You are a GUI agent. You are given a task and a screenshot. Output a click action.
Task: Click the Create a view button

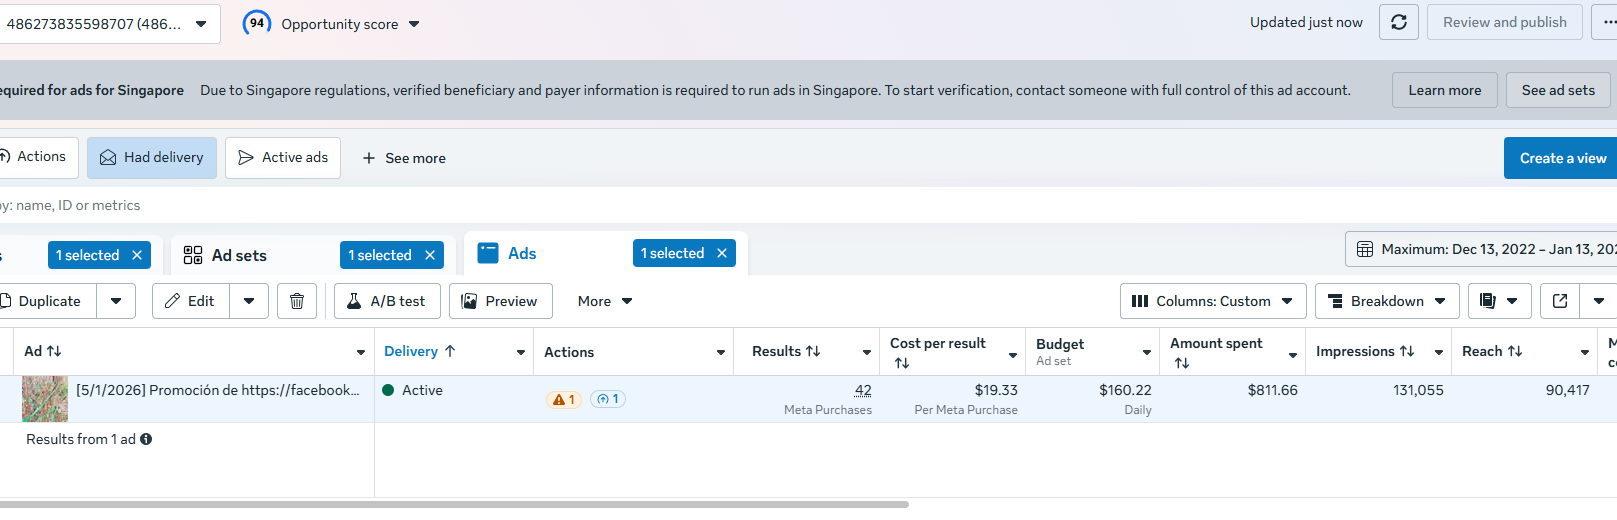click(1562, 158)
